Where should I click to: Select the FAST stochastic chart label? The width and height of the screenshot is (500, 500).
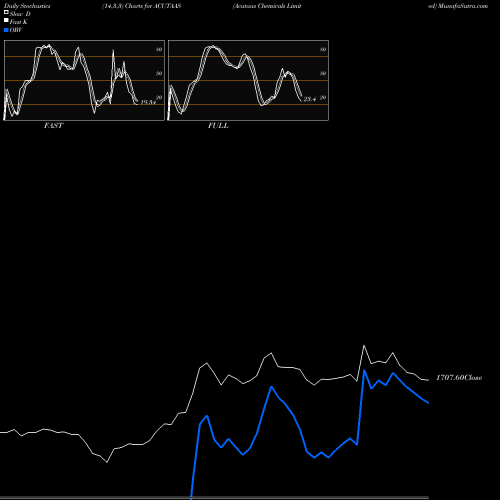click(x=53, y=125)
